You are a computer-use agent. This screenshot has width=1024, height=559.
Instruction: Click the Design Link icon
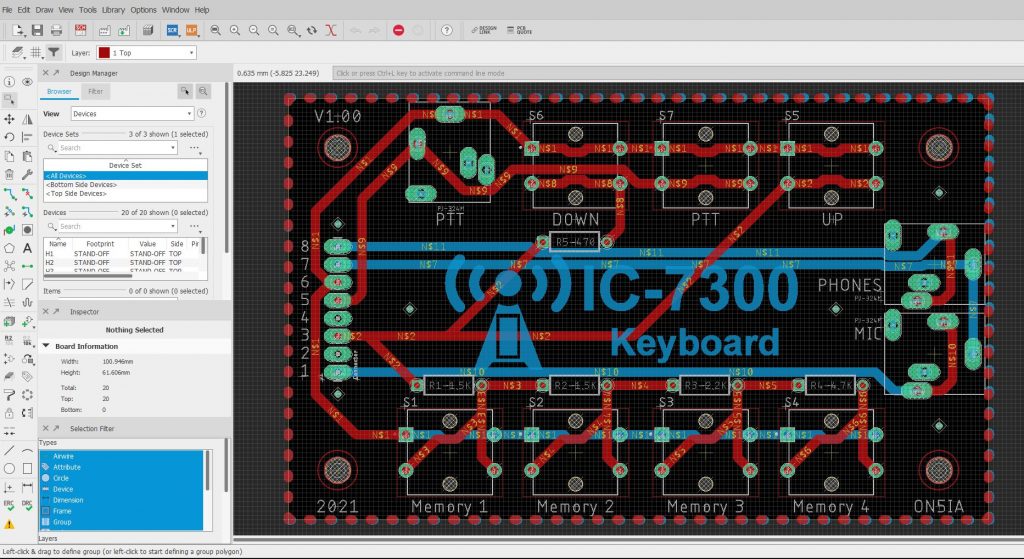484,30
